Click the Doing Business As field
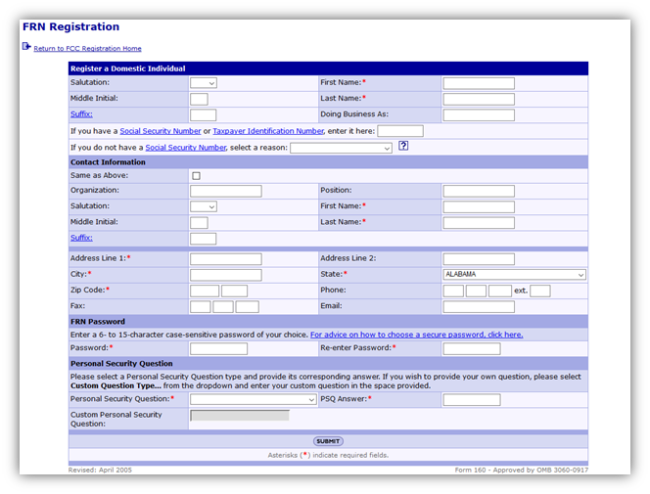650x494 pixels. (478, 115)
